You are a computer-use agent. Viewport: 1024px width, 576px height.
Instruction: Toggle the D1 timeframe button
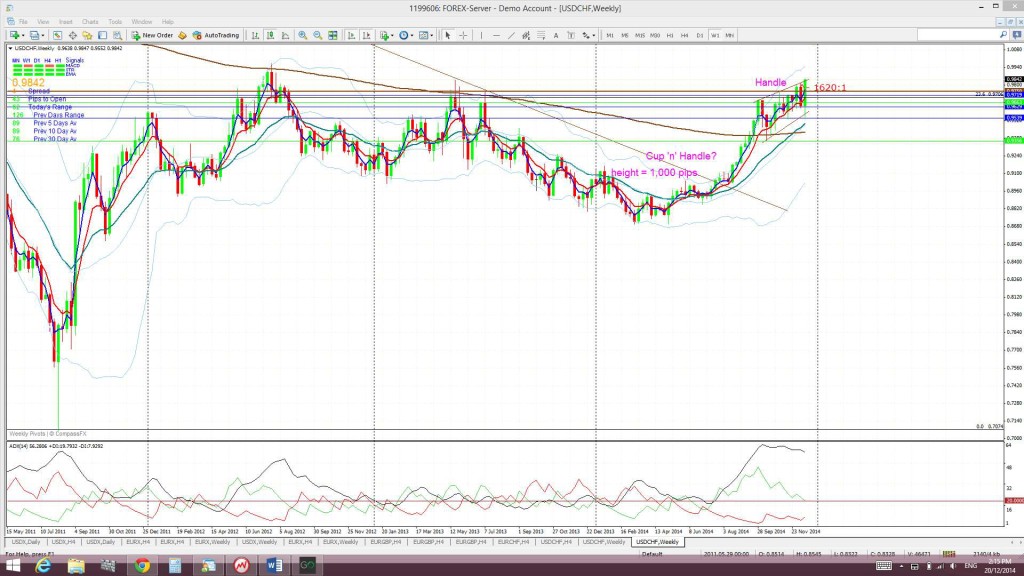click(x=699, y=35)
